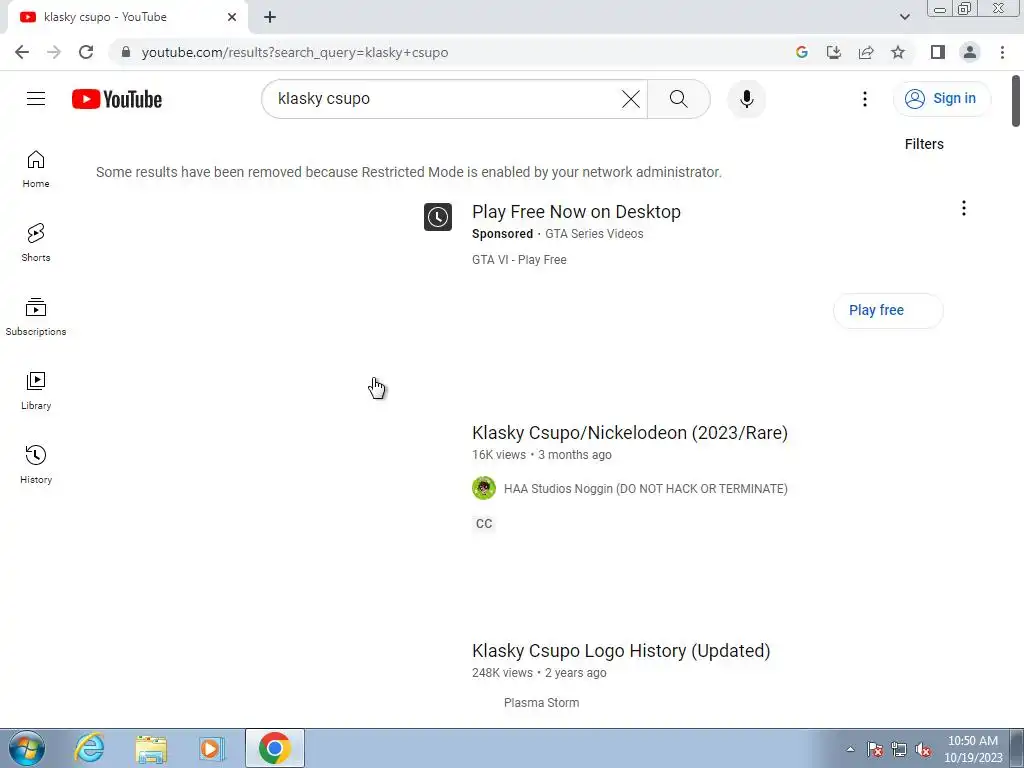This screenshot has height=768, width=1024.
Task: Click the magnifying glass search button
Action: click(679, 99)
